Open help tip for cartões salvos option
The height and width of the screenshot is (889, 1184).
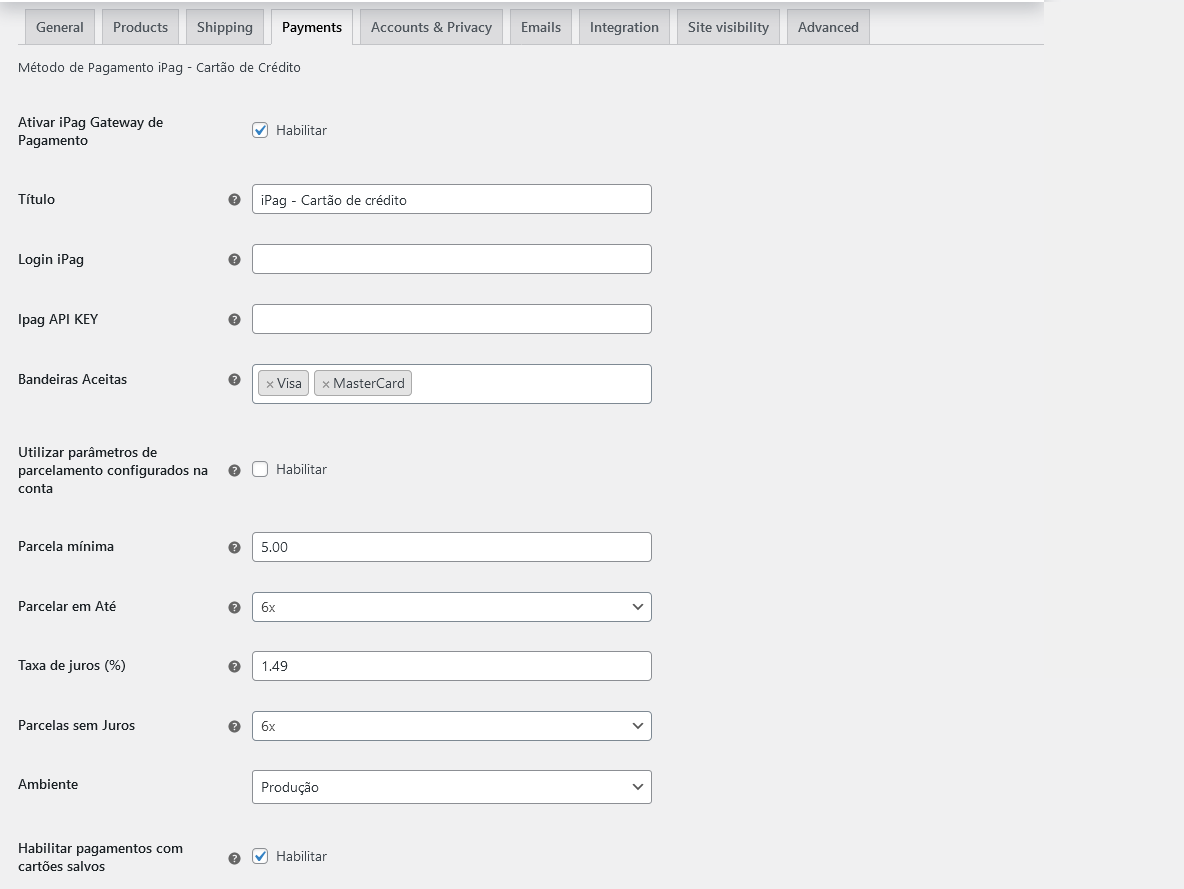pos(234,858)
